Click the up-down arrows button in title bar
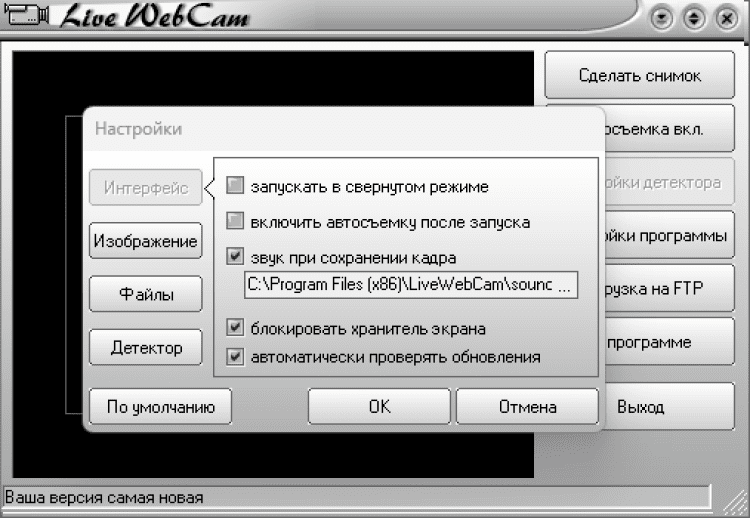This screenshot has width=750, height=518. [694, 19]
